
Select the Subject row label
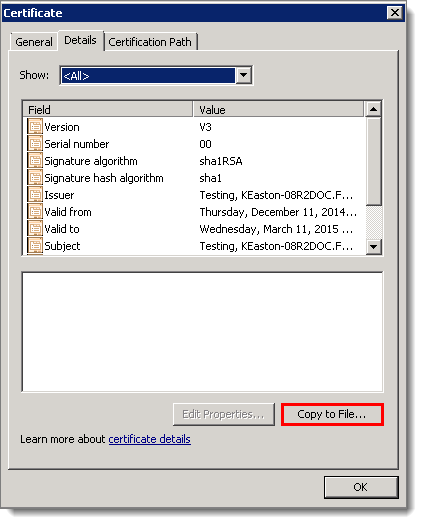pyautogui.click(x=62, y=246)
